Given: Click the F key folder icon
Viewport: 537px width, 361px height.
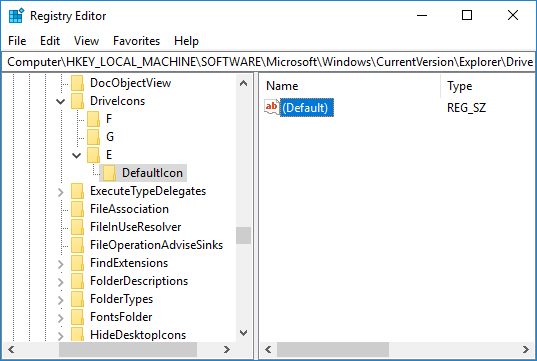Looking at the screenshot, I should [x=93, y=119].
